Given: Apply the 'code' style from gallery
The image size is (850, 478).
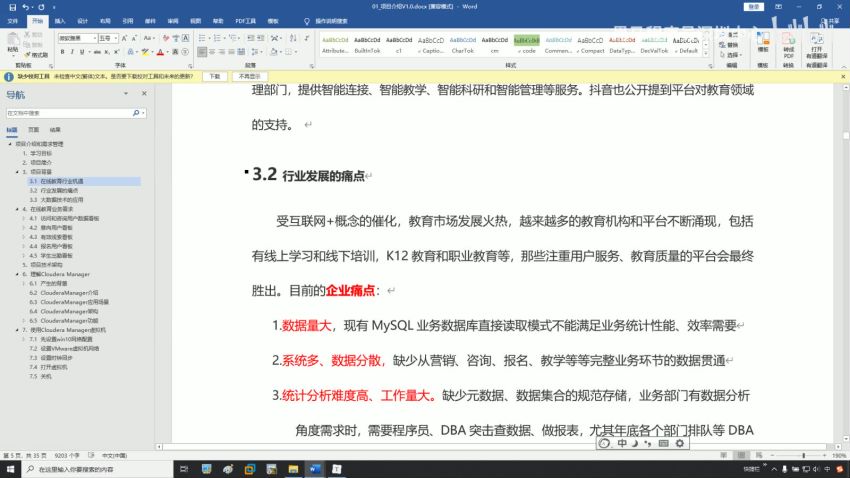Looking at the screenshot, I should pyautogui.click(x=526, y=44).
